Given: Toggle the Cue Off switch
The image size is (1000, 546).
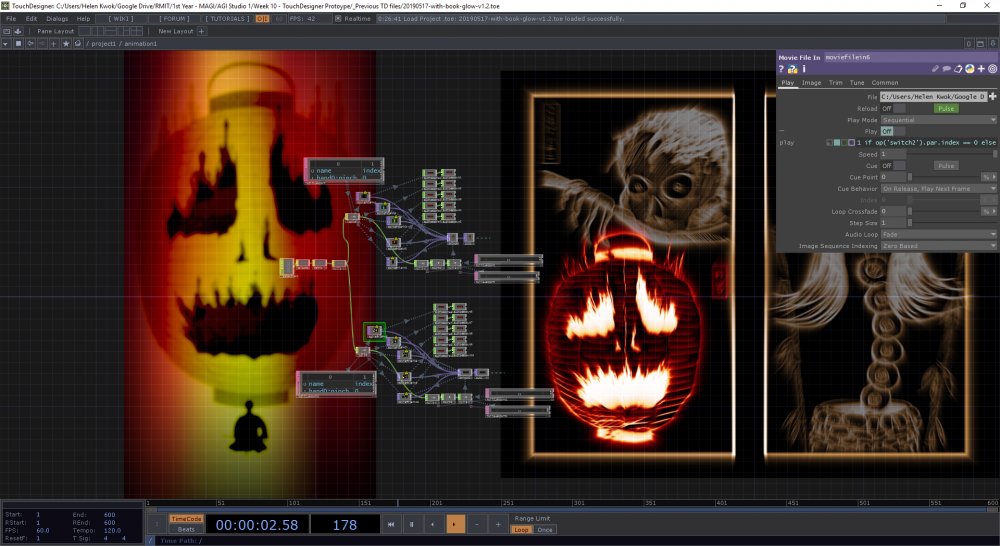Looking at the screenshot, I should click(893, 165).
